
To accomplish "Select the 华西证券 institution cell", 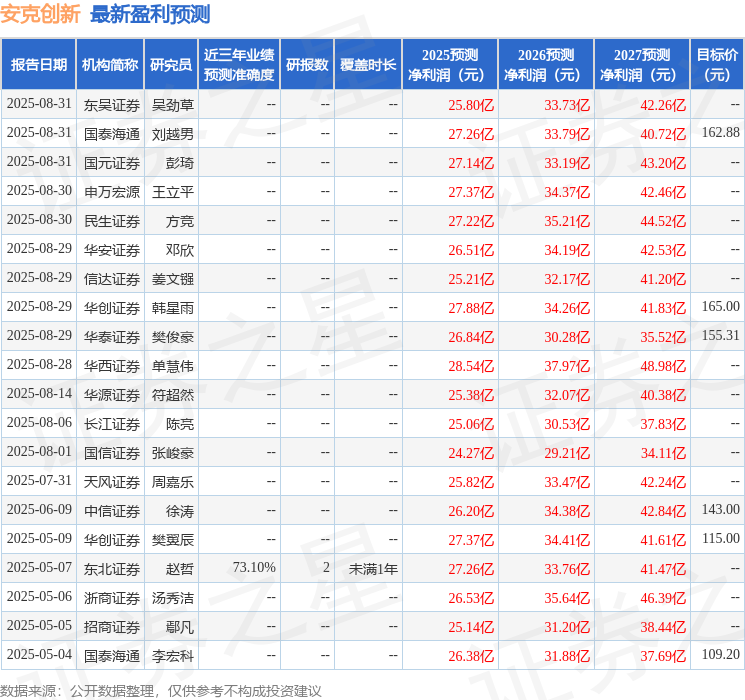I will coord(112,366).
